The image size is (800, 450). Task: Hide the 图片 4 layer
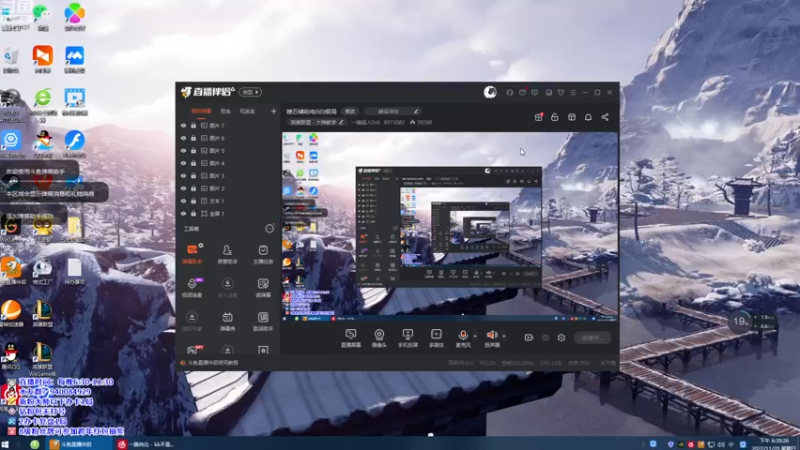click(x=184, y=163)
